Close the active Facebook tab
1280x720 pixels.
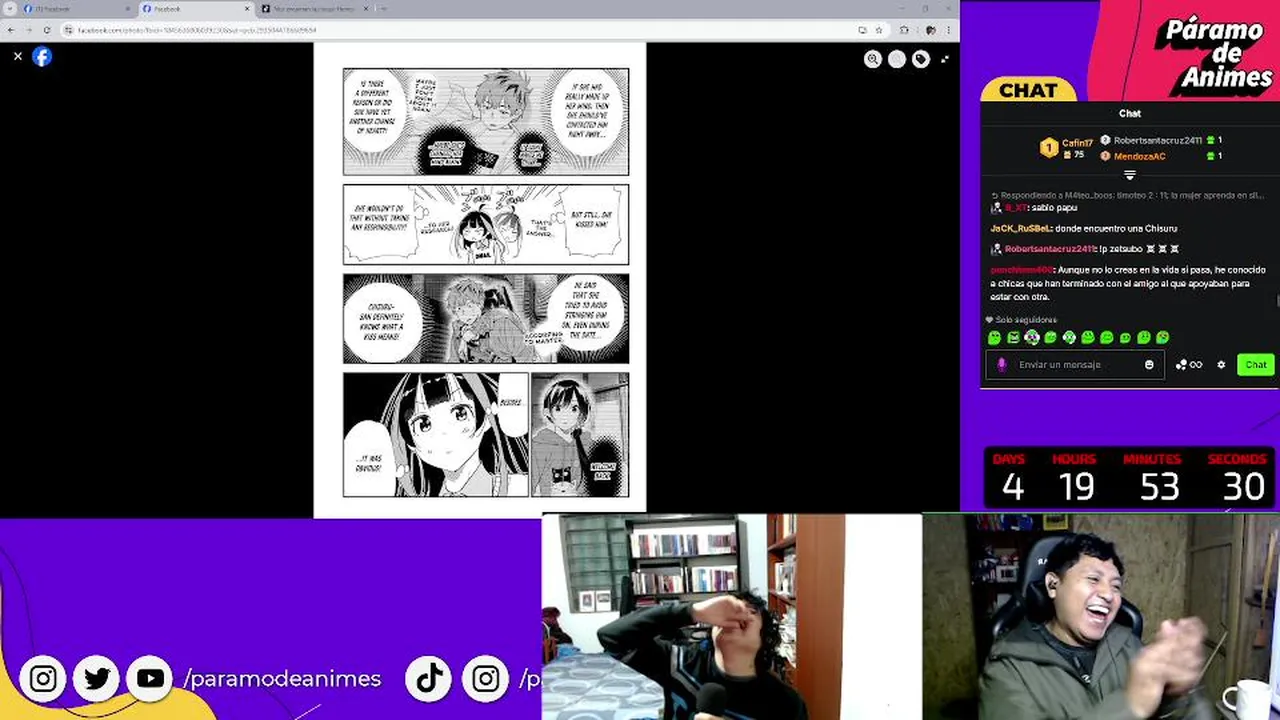click(246, 9)
